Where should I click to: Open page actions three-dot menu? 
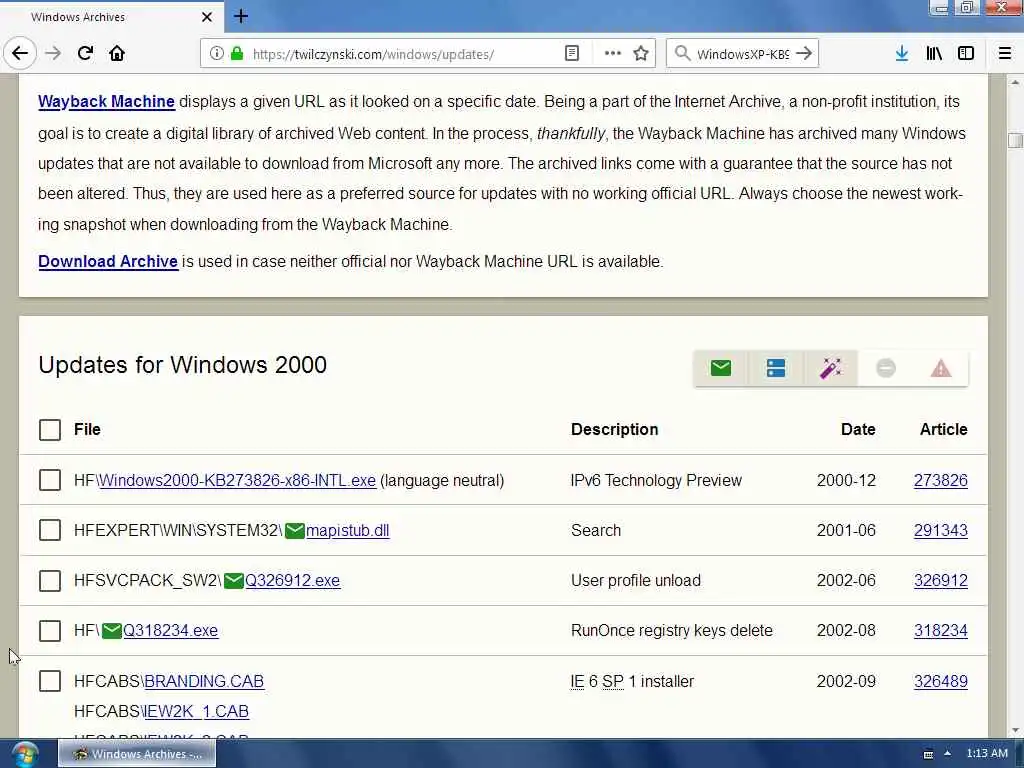(x=613, y=54)
